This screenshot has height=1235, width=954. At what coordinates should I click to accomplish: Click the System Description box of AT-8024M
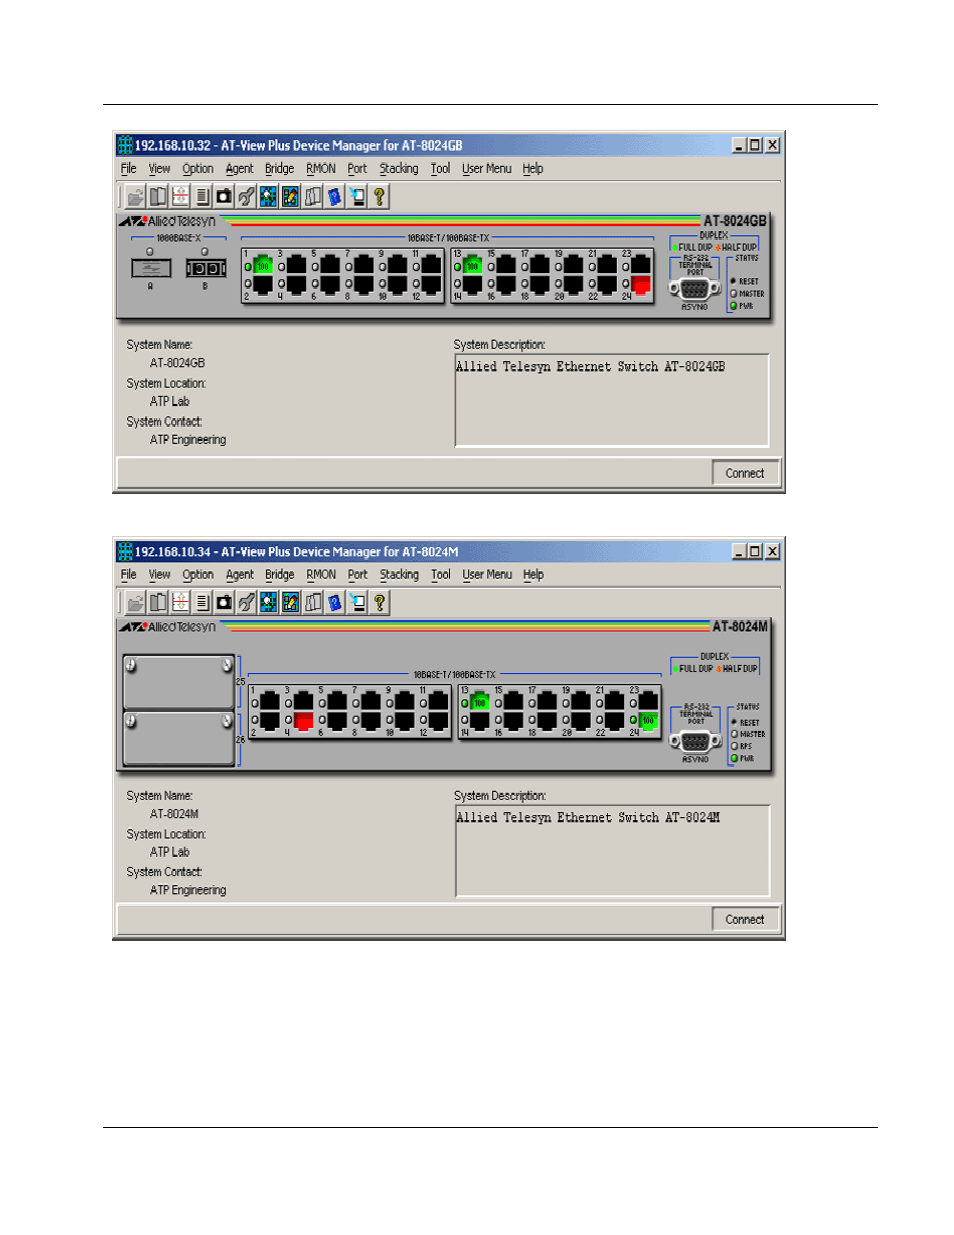(x=612, y=851)
